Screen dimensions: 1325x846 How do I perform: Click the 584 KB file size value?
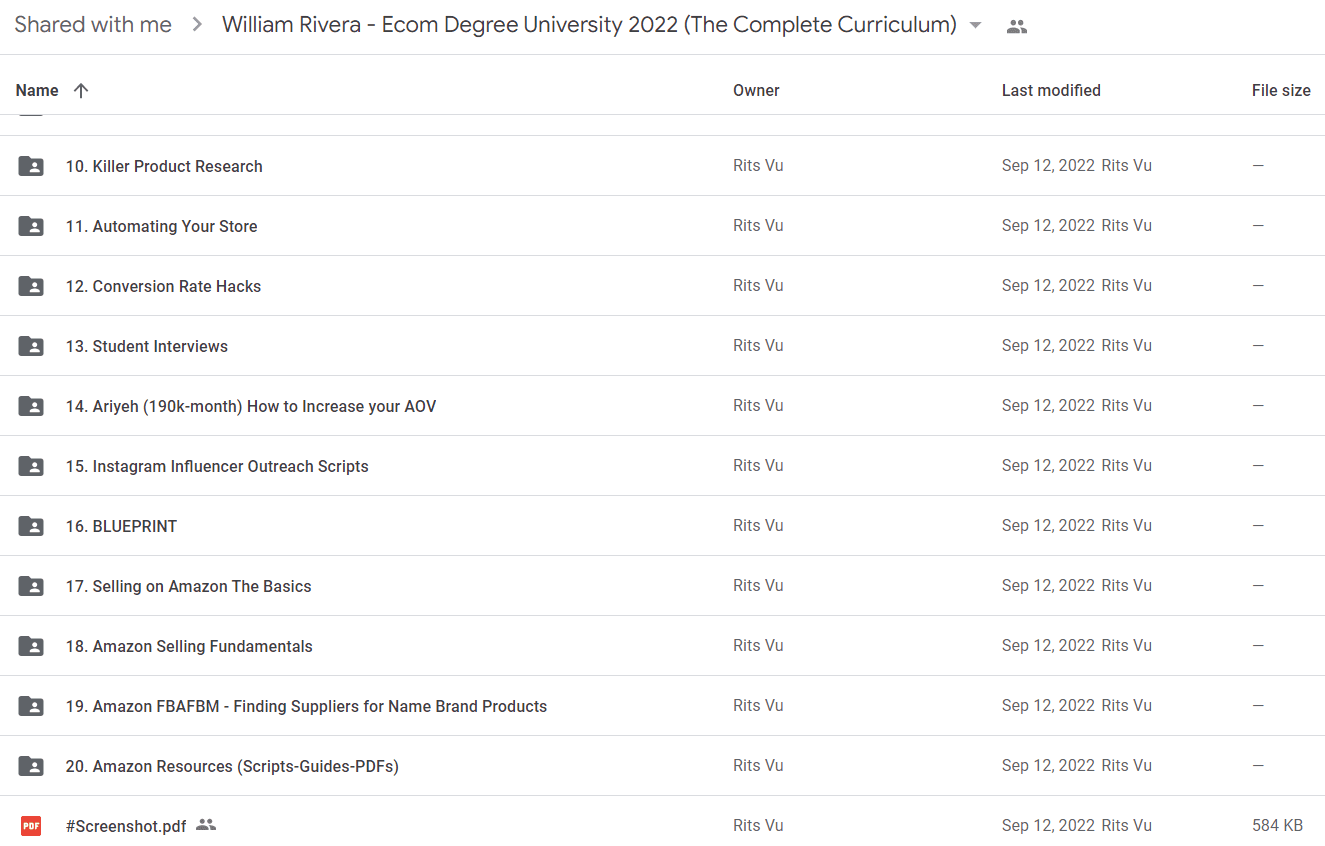(1277, 825)
